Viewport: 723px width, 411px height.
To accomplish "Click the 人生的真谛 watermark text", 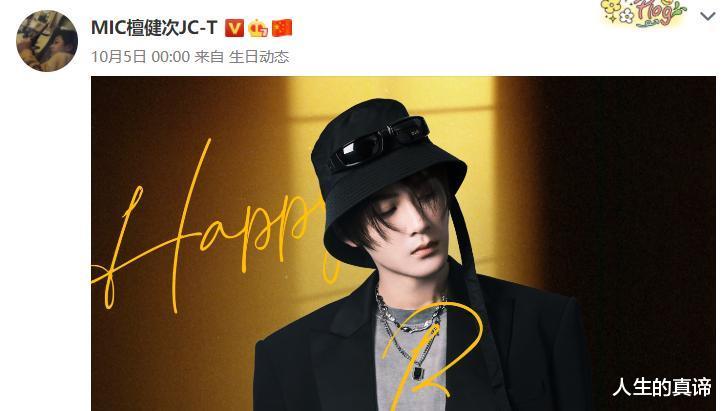I will click(x=662, y=387).
